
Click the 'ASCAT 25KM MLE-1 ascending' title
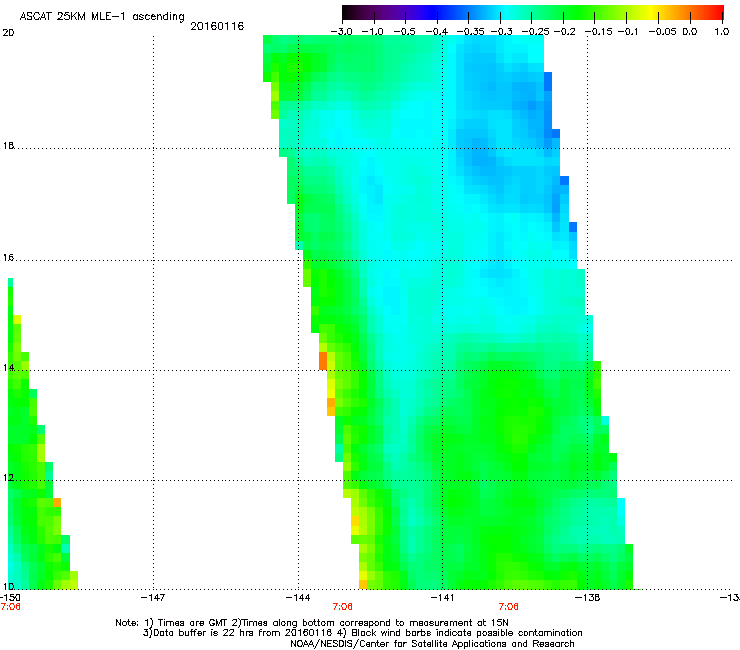(x=102, y=17)
